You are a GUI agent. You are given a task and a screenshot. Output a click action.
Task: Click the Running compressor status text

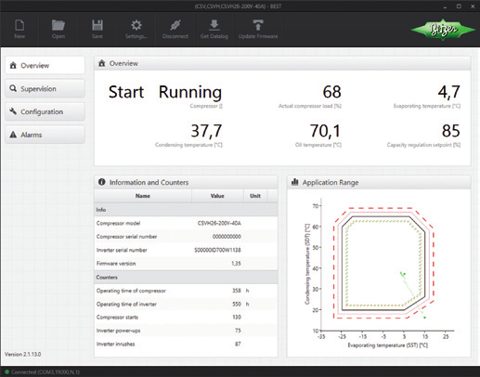click(190, 92)
